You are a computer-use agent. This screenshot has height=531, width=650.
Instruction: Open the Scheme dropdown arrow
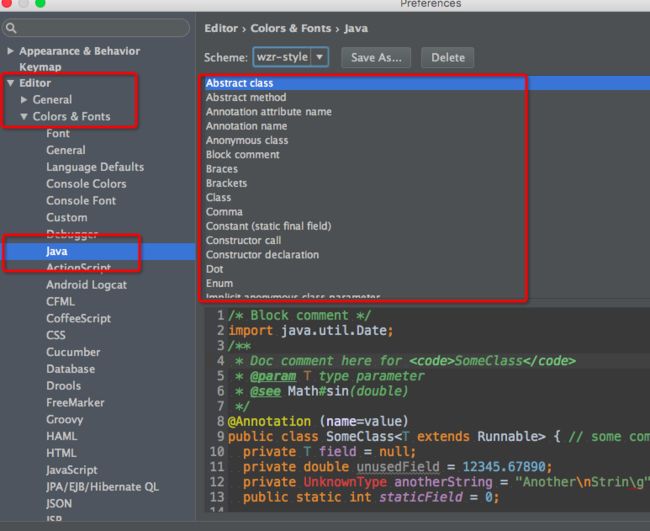(x=319, y=57)
